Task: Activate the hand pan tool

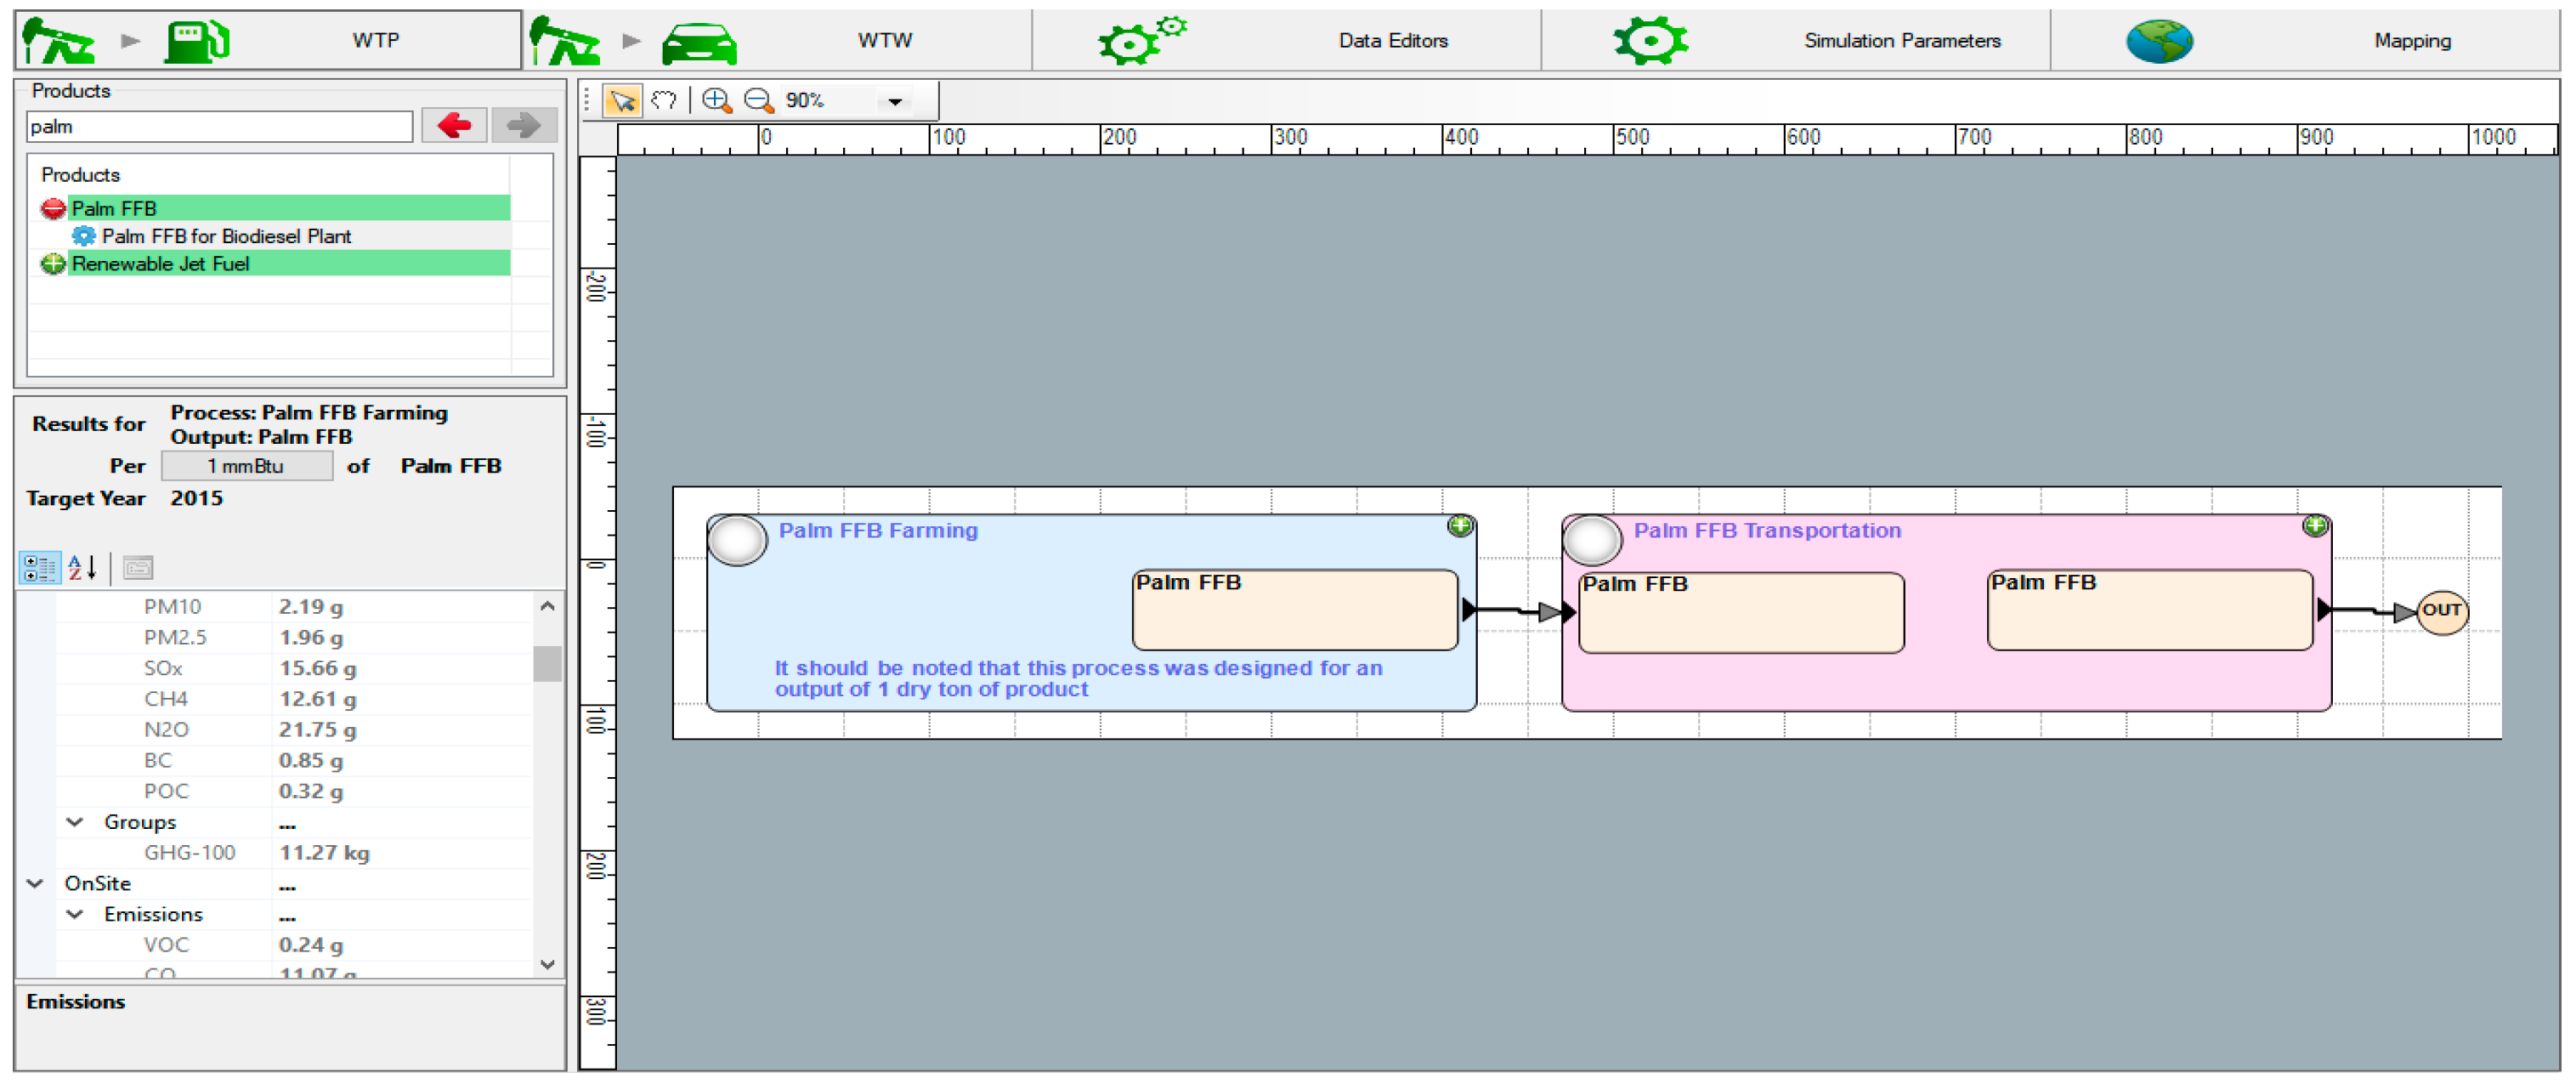Action: (x=664, y=101)
